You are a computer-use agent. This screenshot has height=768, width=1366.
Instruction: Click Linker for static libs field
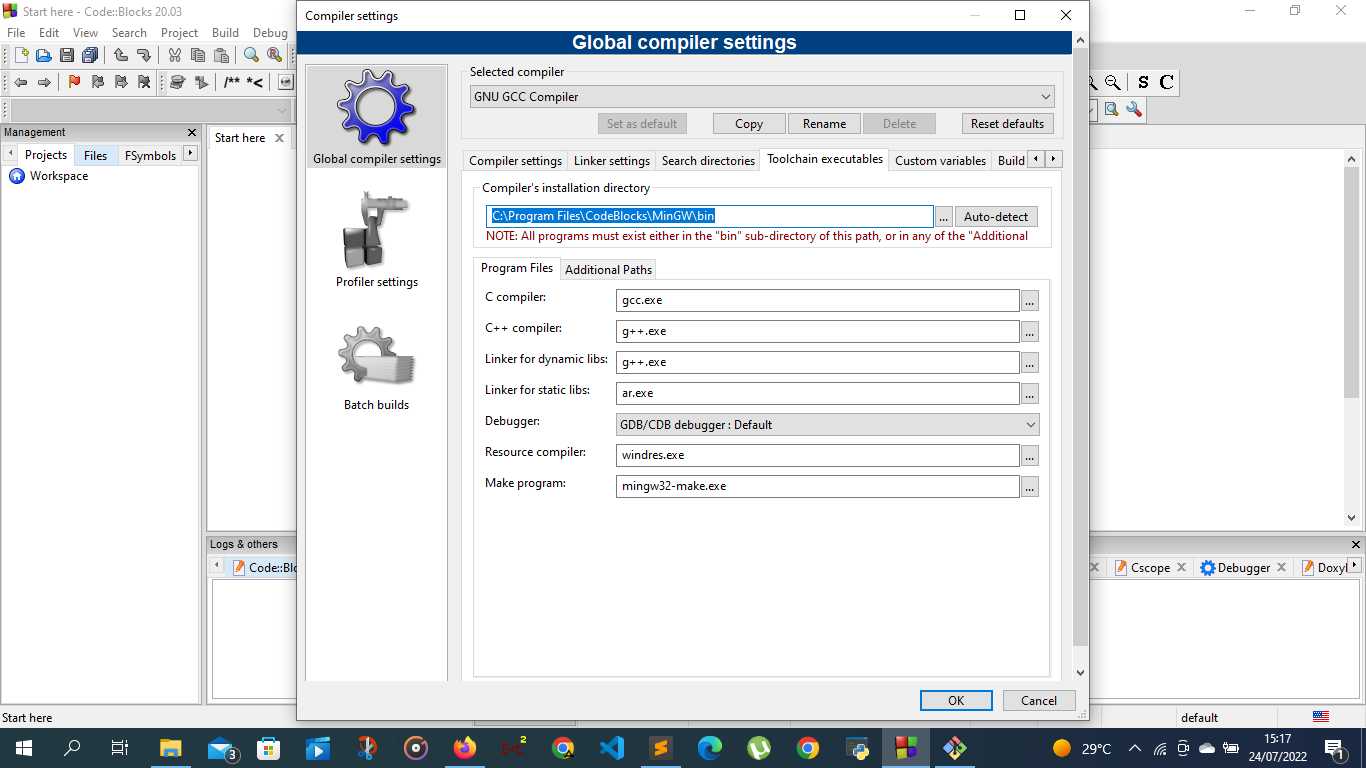(x=818, y=393)
